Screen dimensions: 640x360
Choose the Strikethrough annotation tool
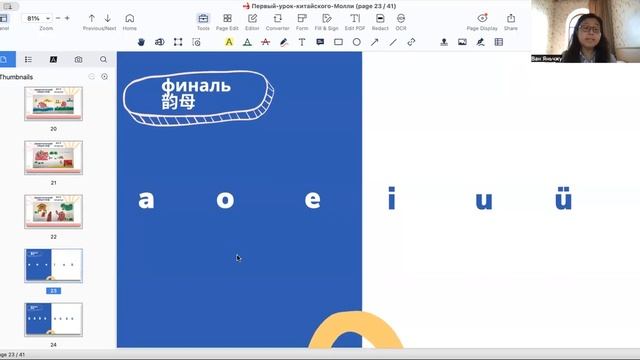pos(266,42)
